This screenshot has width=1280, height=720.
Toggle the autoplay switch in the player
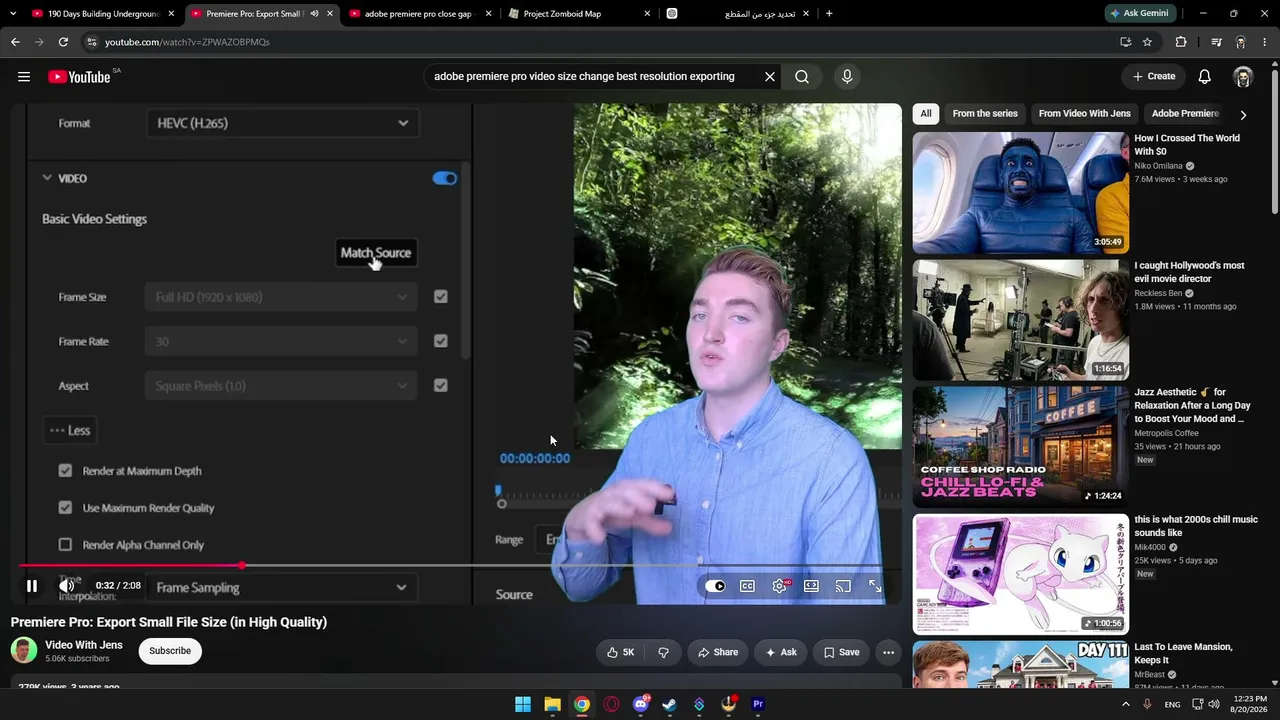(x=715, y=586)
